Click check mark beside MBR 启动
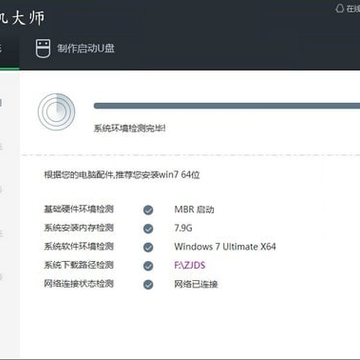 pos(148,210)
